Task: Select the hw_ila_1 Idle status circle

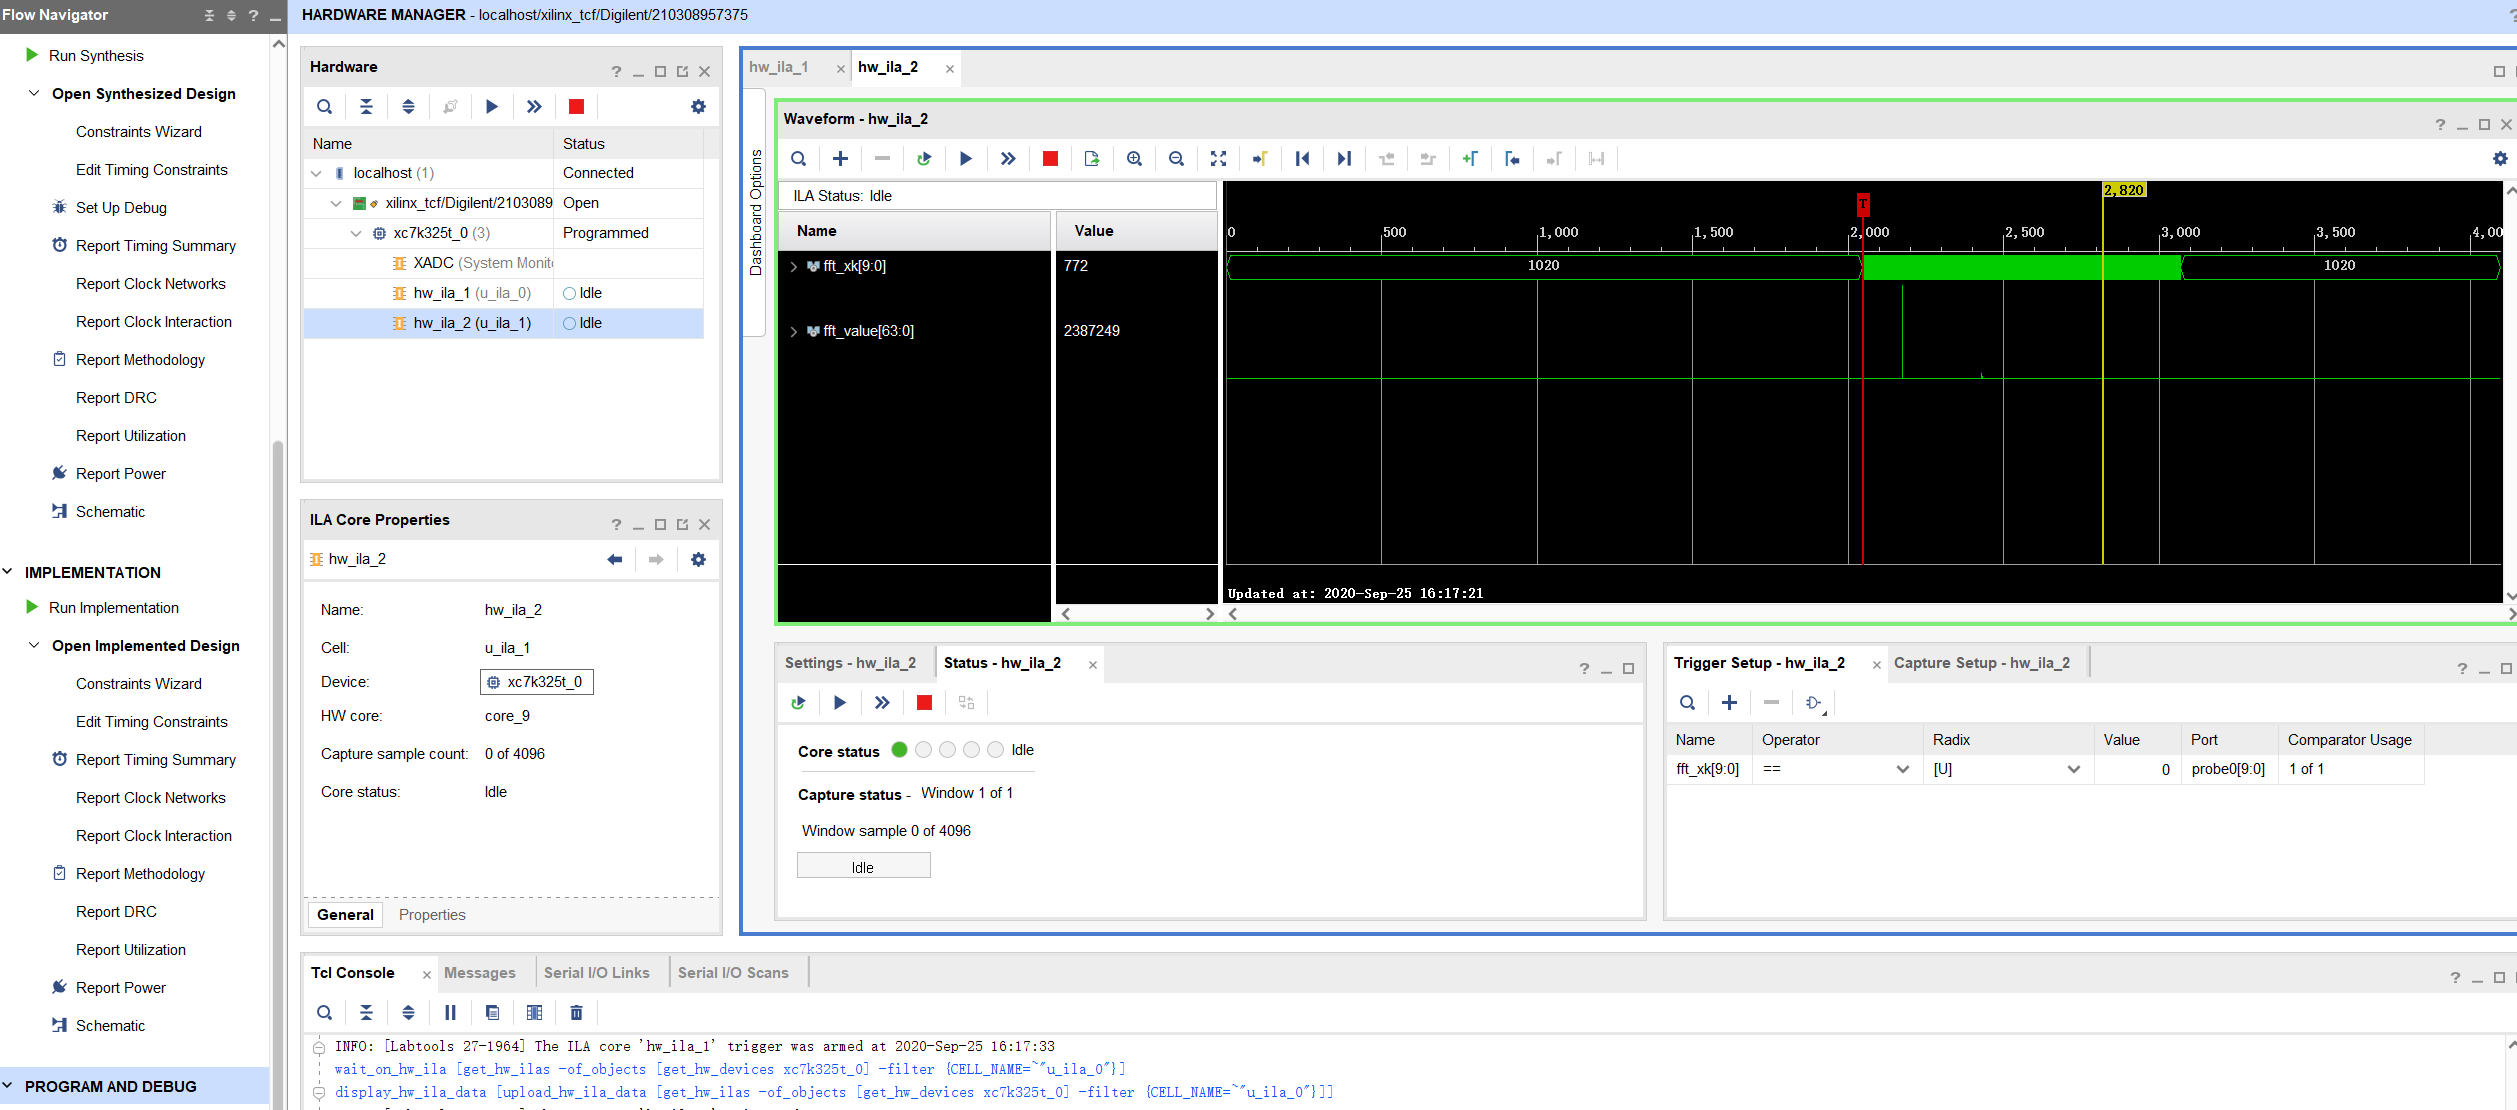Action: [x=569, y=293]
